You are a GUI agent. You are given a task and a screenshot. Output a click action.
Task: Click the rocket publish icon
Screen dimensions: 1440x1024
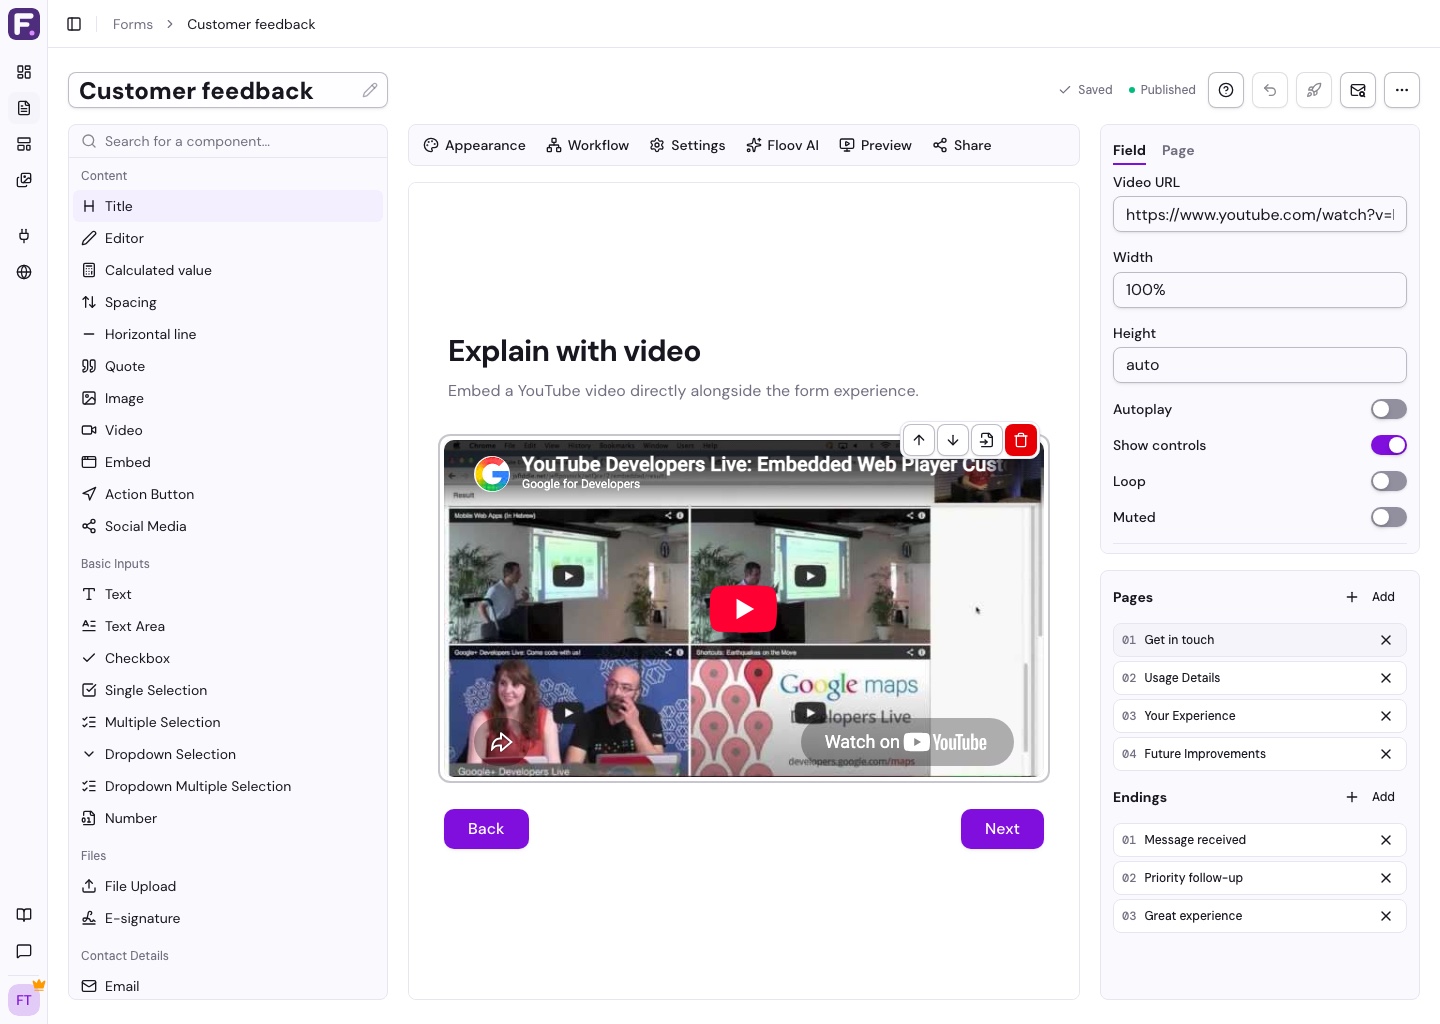click(x=1314, y=90)
